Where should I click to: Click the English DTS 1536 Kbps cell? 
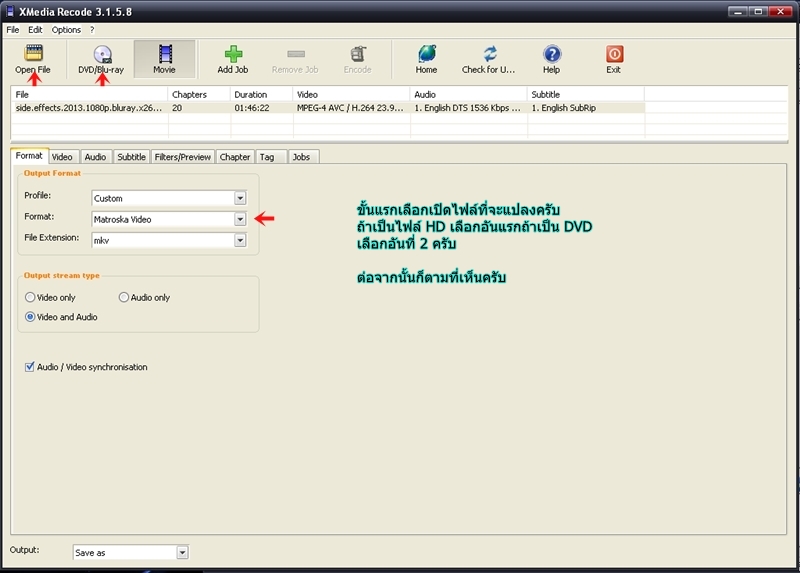pos(468,108)
